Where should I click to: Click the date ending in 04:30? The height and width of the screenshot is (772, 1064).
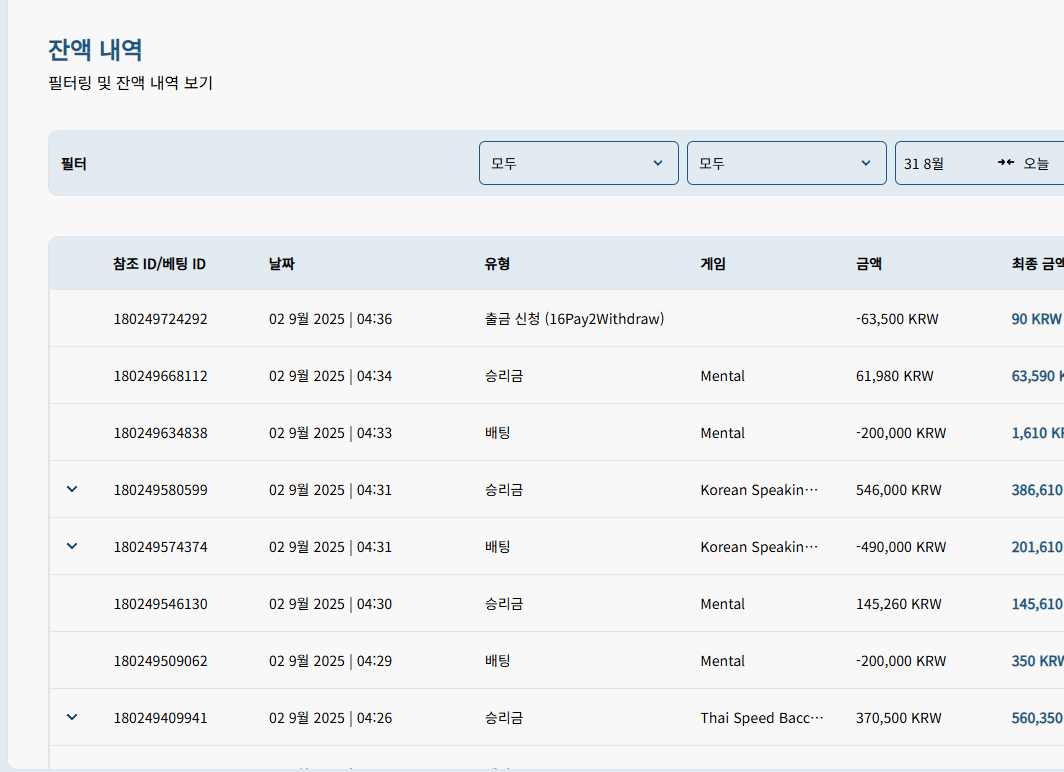click(330, 604)
